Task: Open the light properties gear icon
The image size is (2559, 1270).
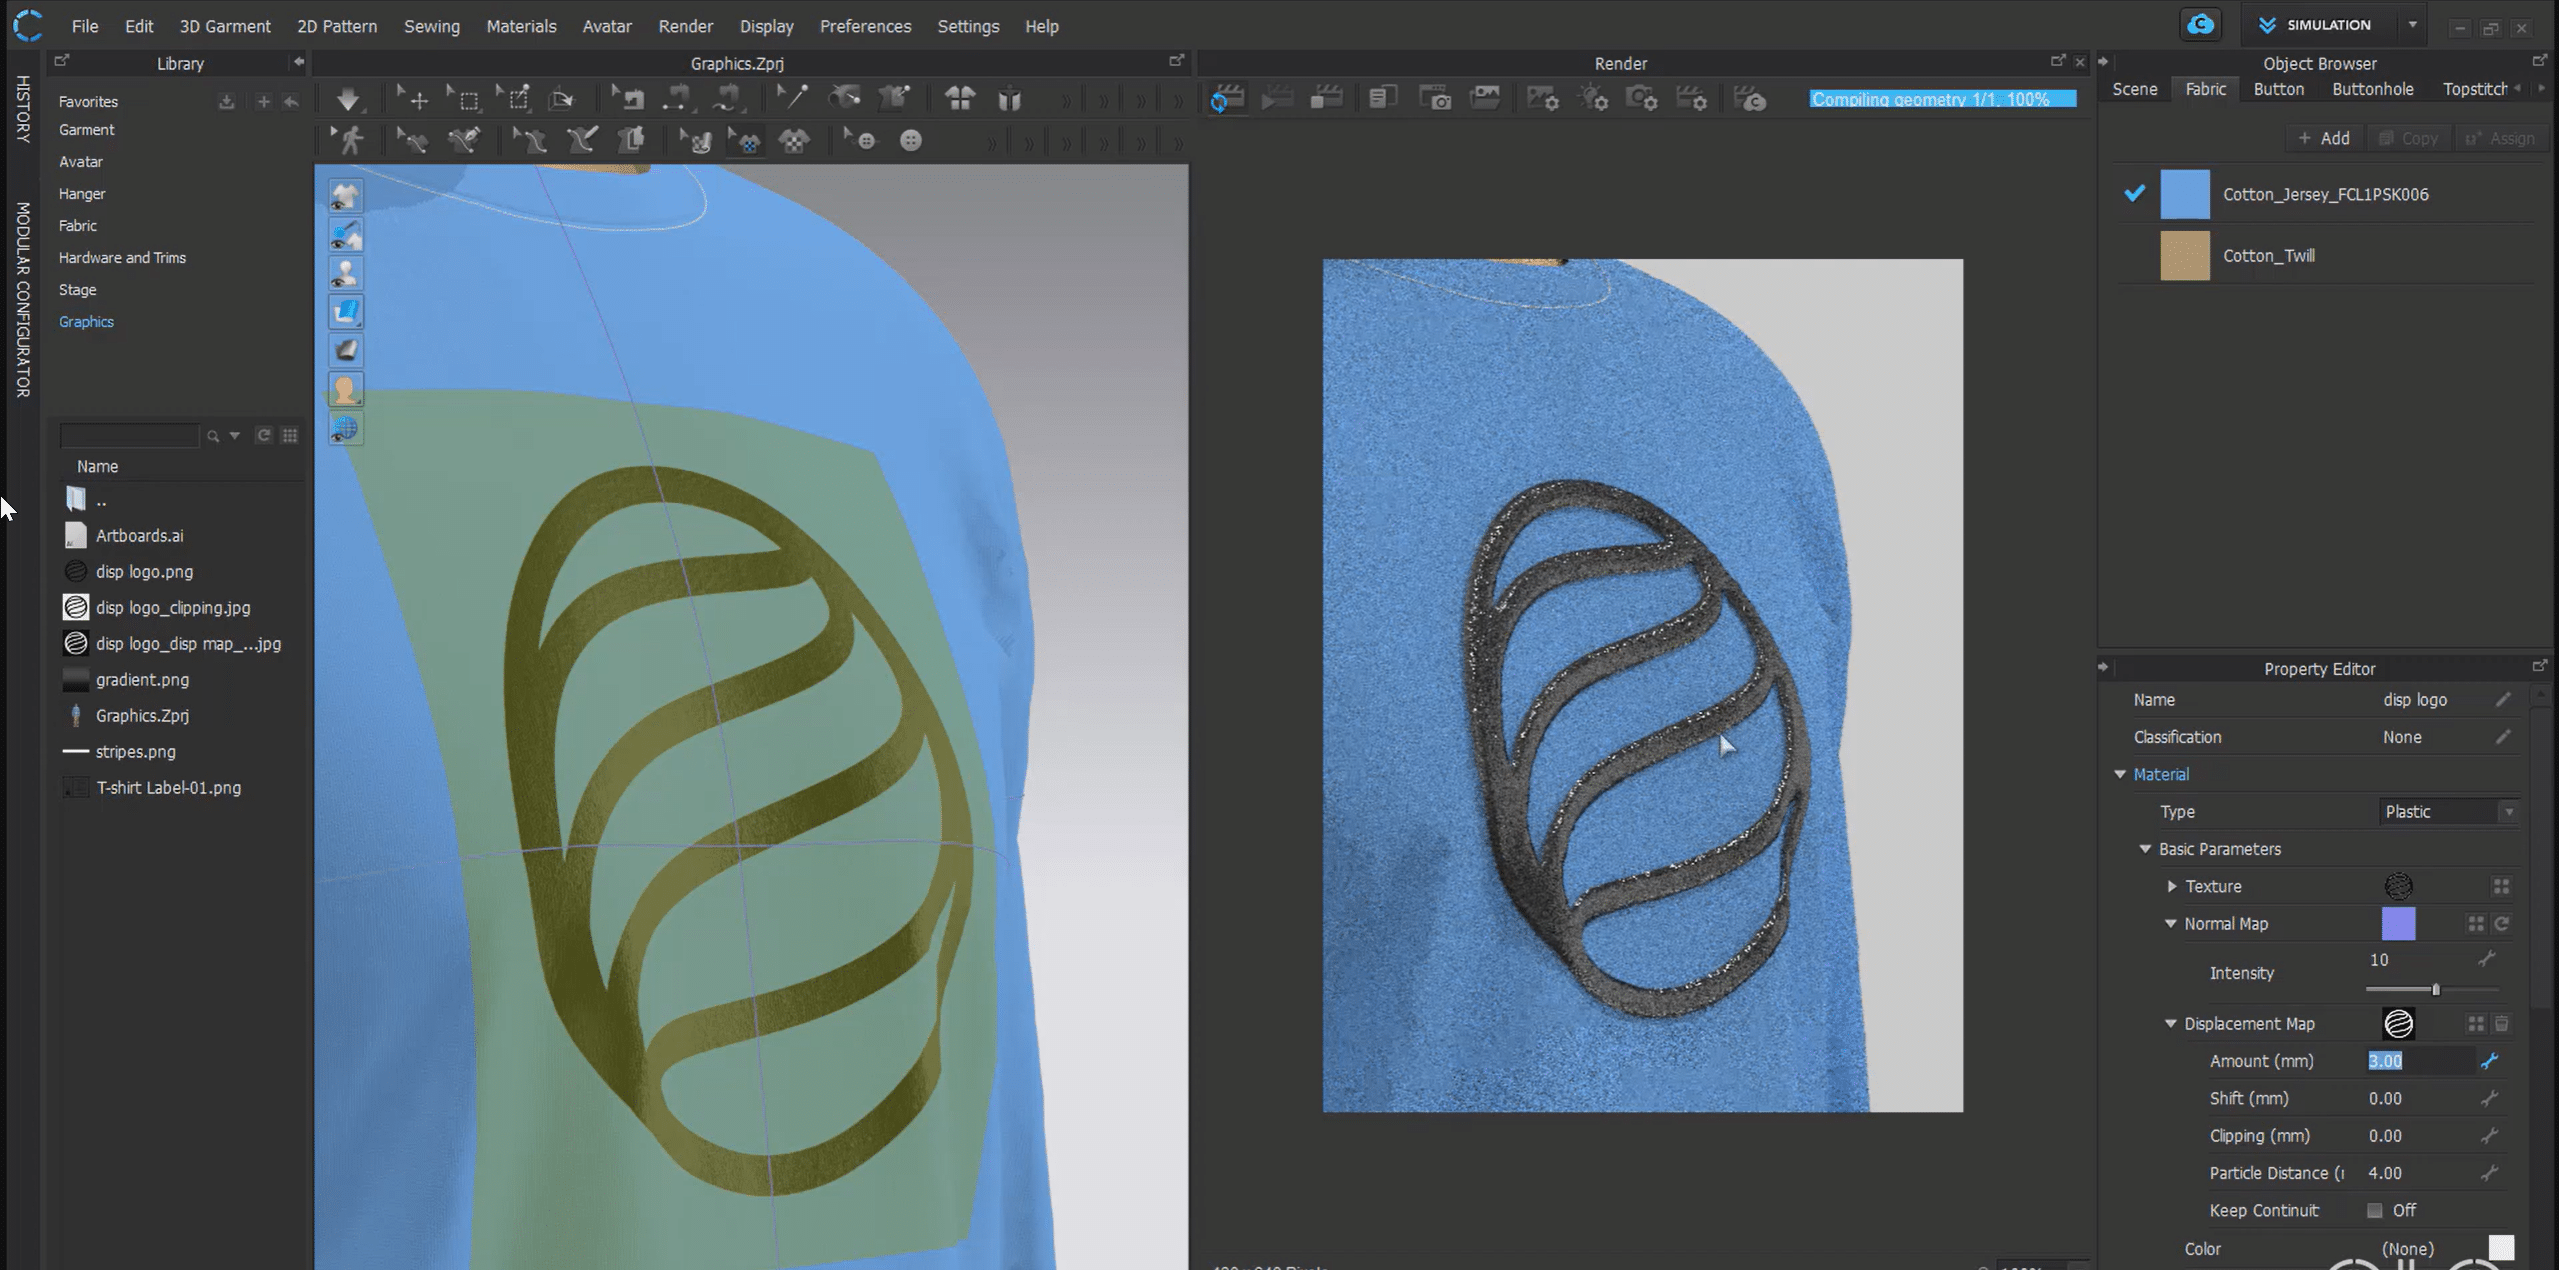Action: [x=1593, y=99]
